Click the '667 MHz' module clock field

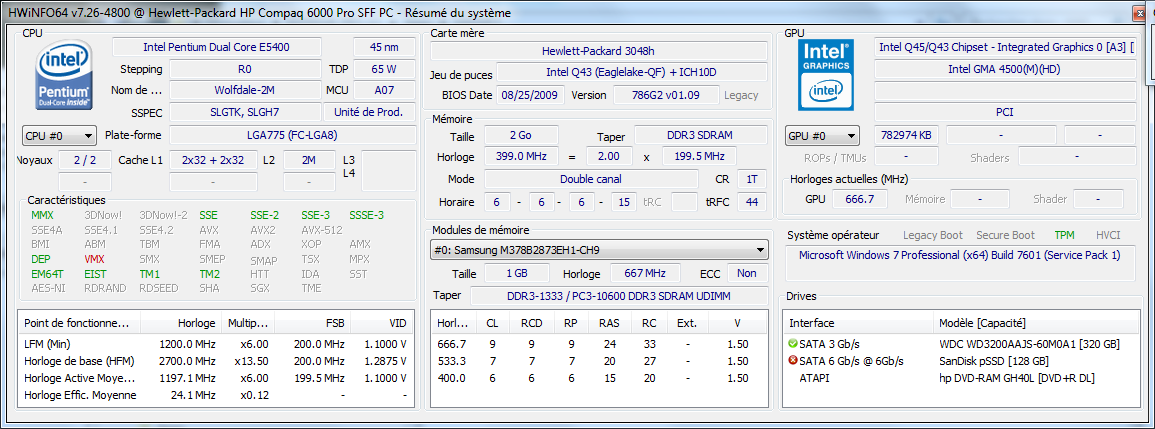pyautogui.click(x=645, y=273)
